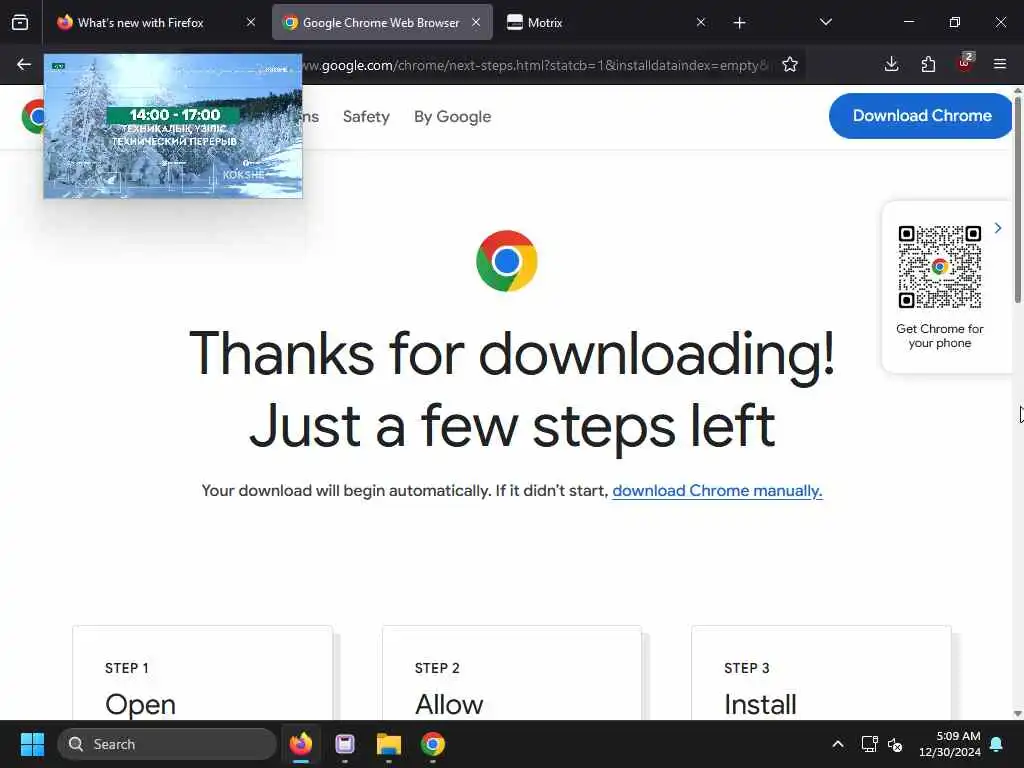Click the download Chrome manually link
1024x768 pixels.
717,490
